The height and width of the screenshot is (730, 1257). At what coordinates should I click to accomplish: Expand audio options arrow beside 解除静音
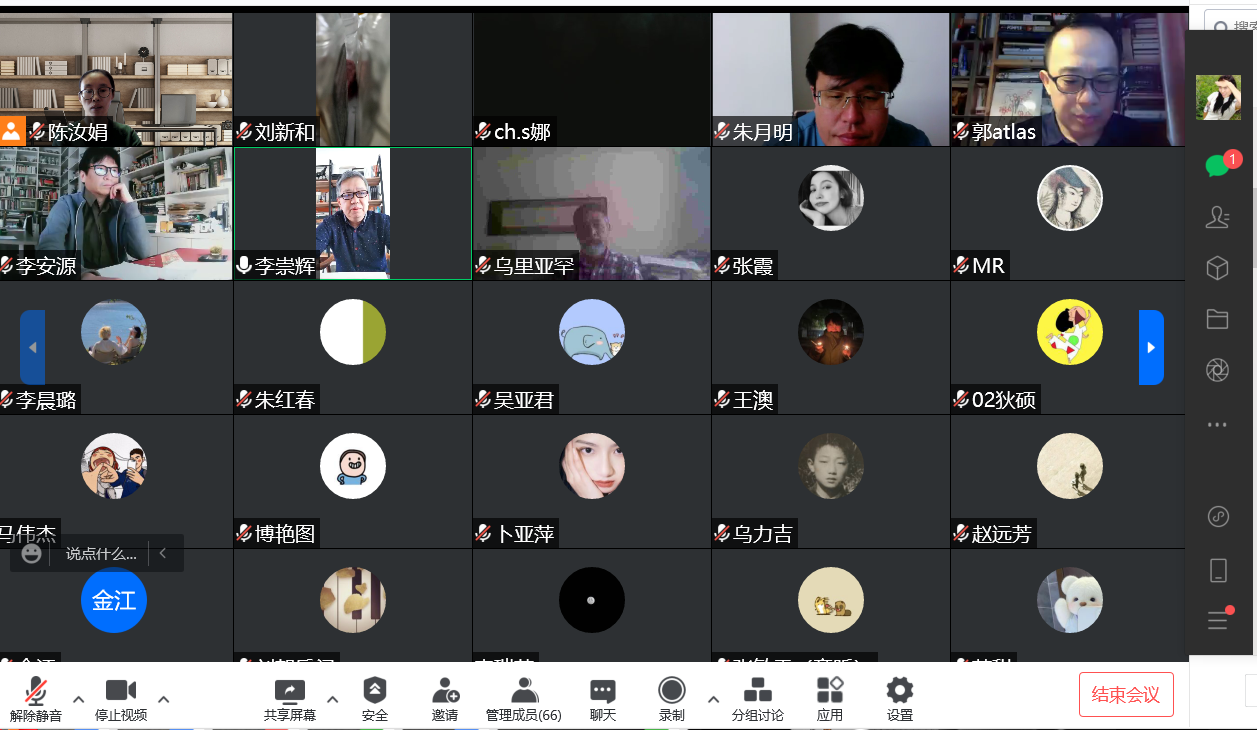coord(78,699)
